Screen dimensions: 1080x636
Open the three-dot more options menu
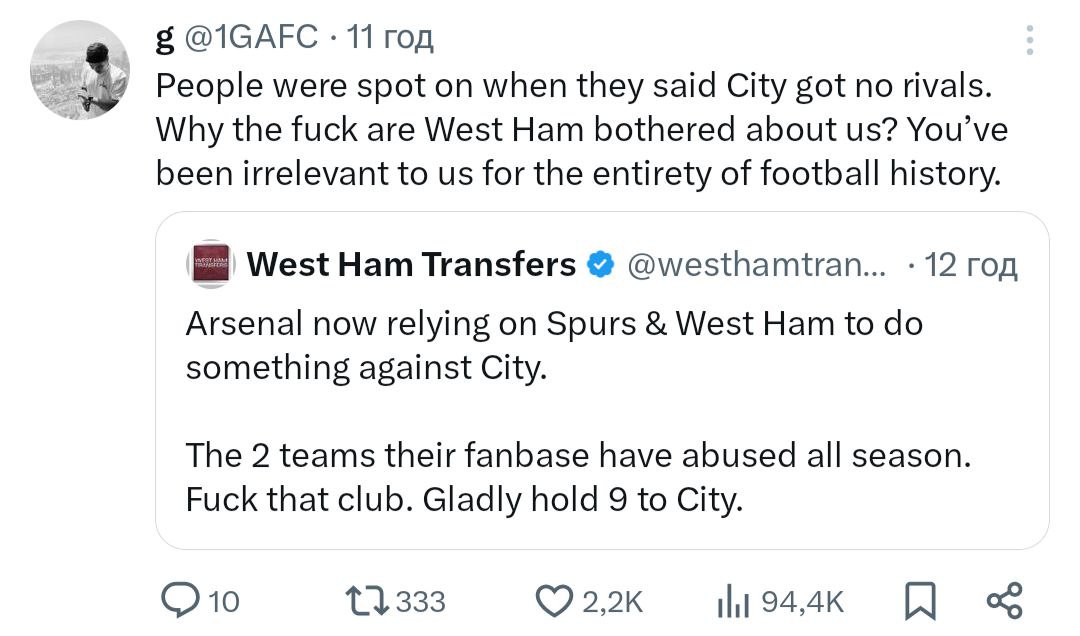point(1031,40)
